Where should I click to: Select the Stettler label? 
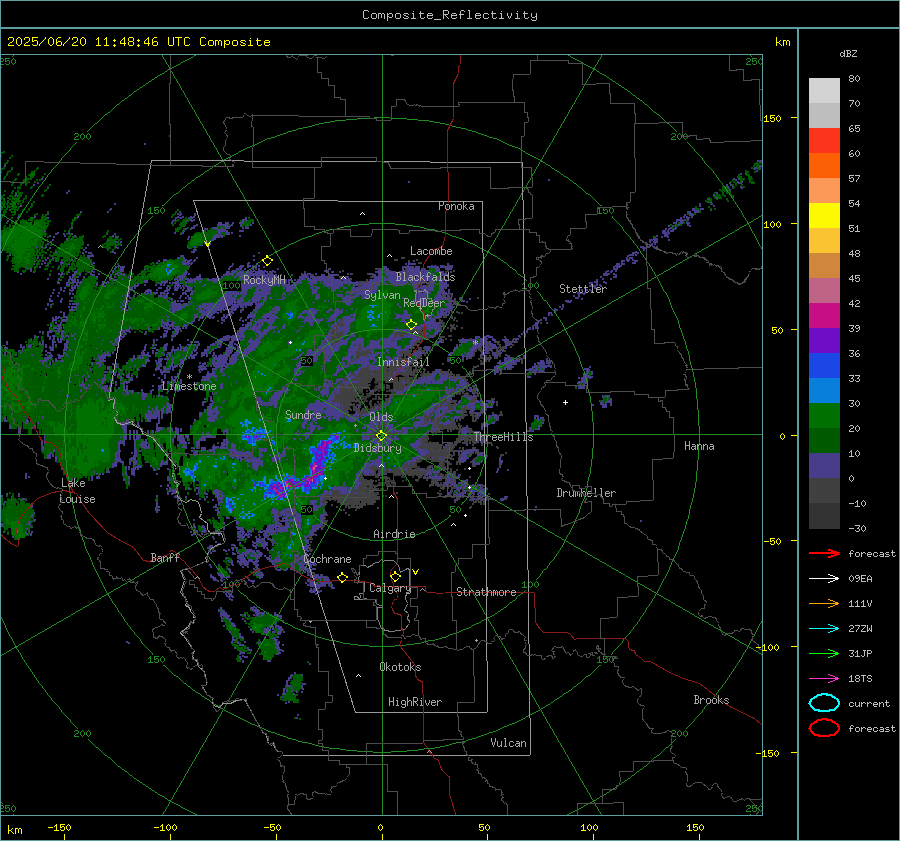click(x=583, y=289)
